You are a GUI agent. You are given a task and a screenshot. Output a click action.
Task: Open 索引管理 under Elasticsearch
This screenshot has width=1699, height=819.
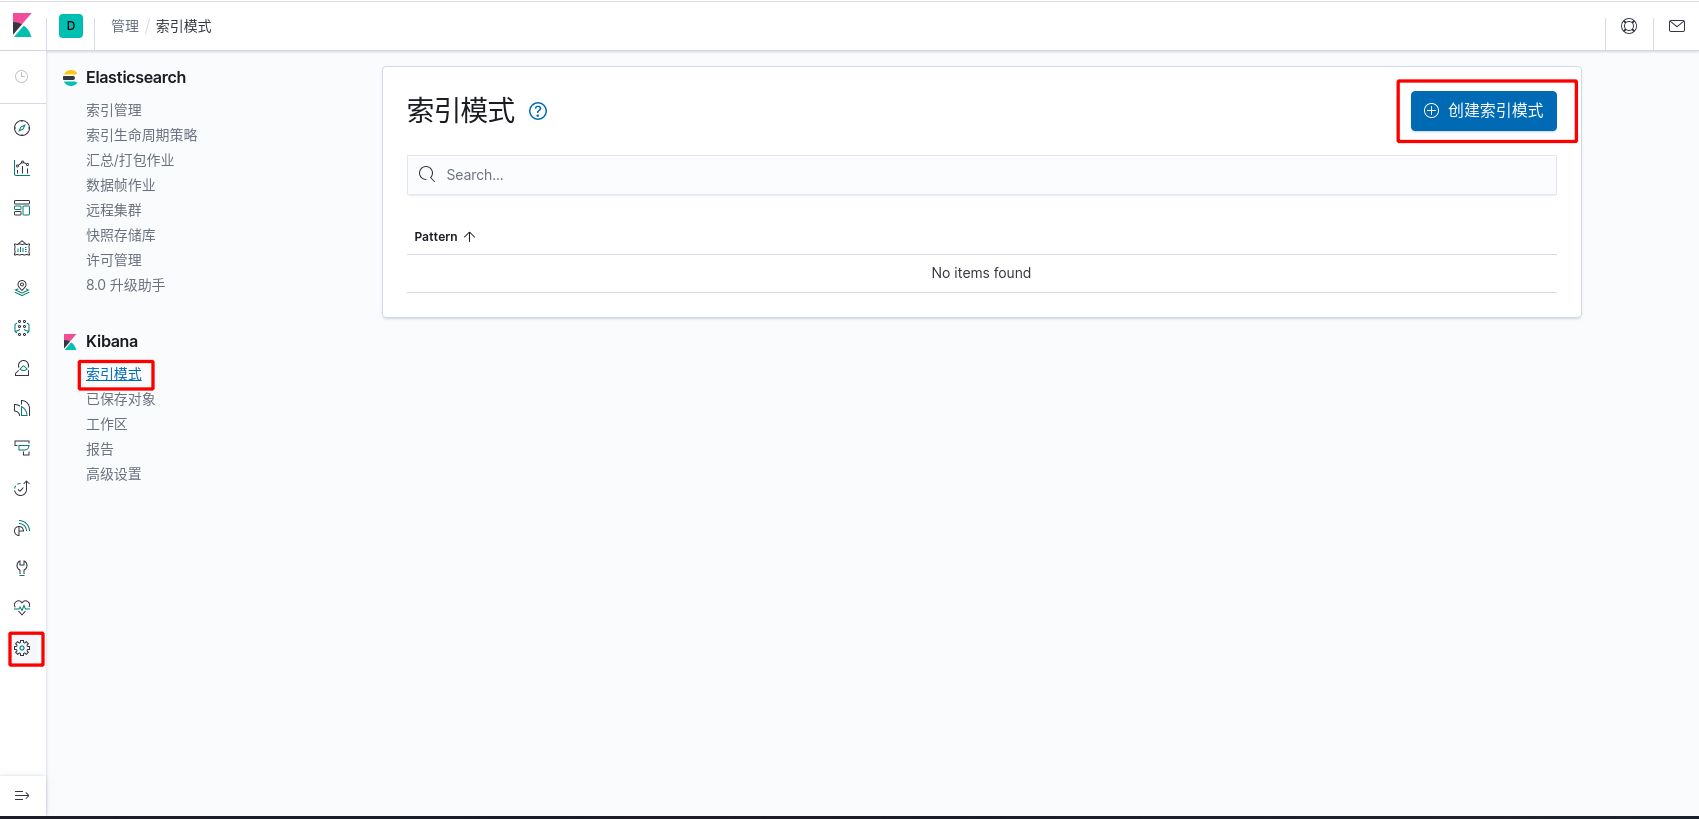pyautogui.click(x=114, y=110)
